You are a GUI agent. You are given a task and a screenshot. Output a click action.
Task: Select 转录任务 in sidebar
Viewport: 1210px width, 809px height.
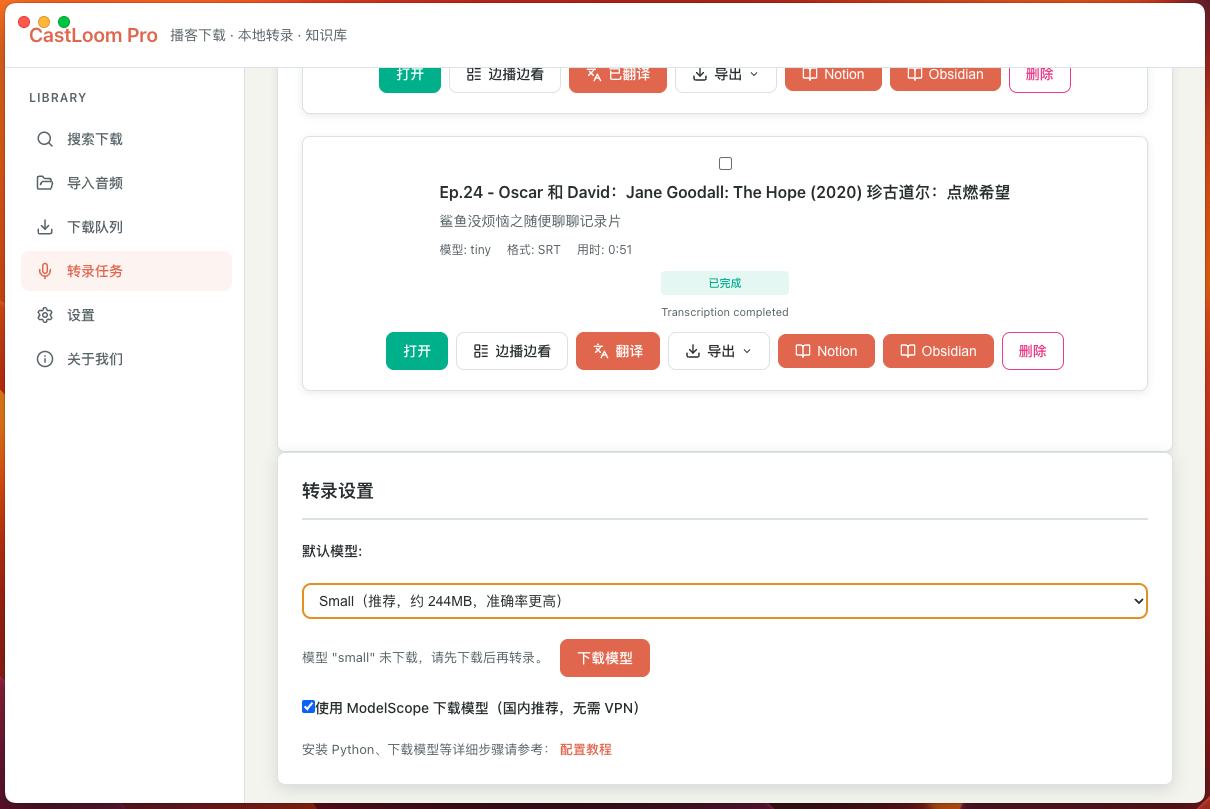(x=126, y=271)
